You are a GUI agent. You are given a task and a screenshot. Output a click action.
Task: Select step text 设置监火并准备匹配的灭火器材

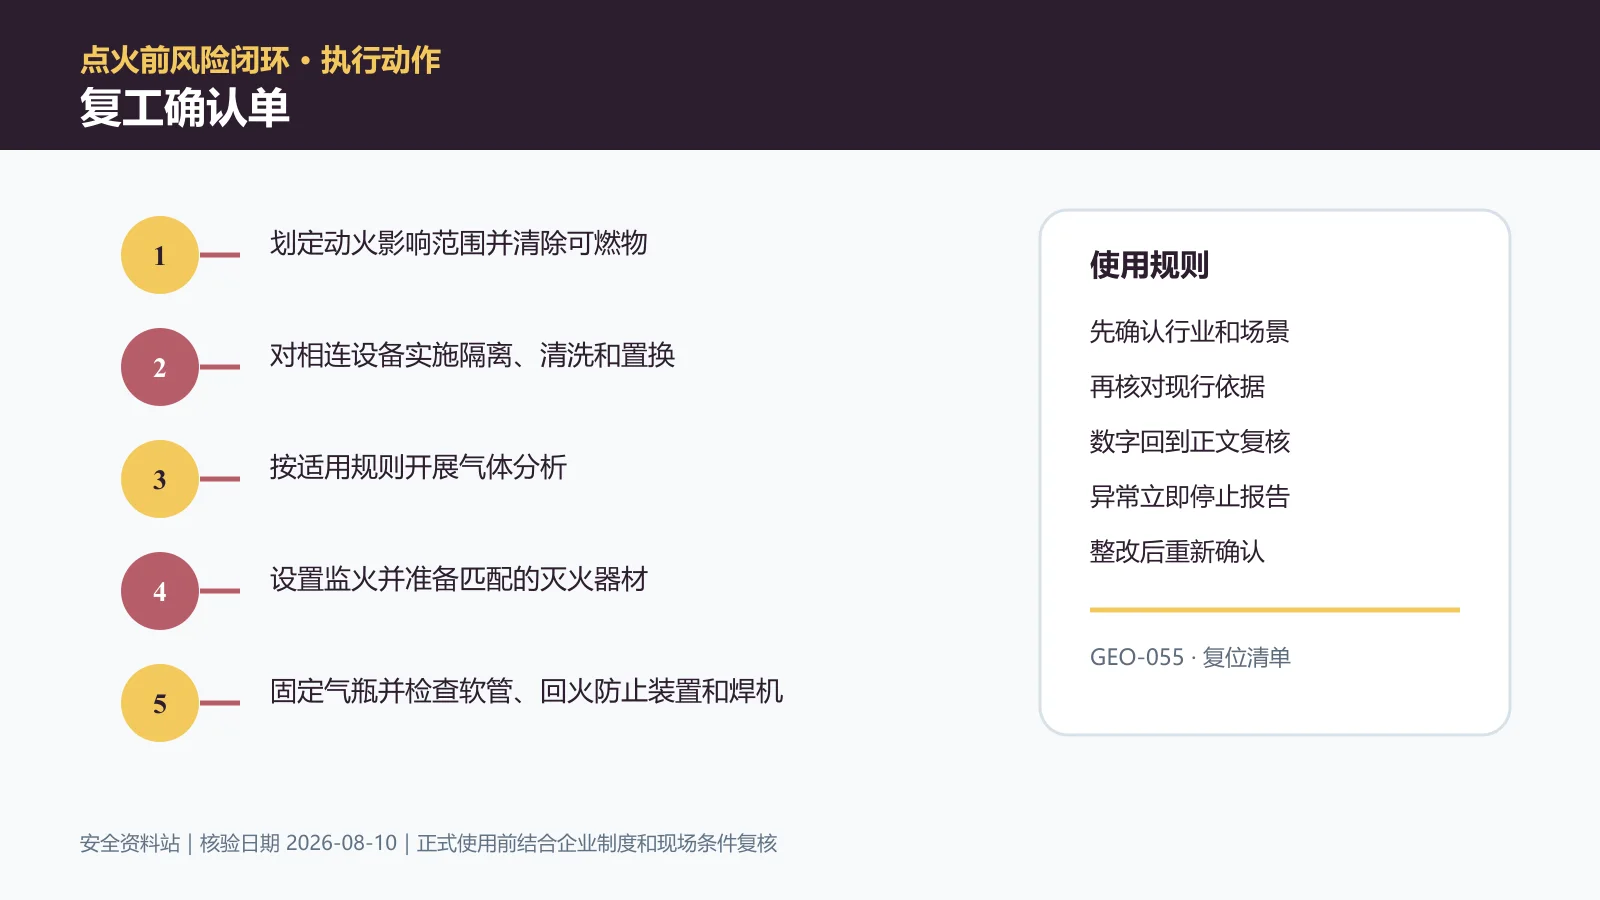click(459, 579)
